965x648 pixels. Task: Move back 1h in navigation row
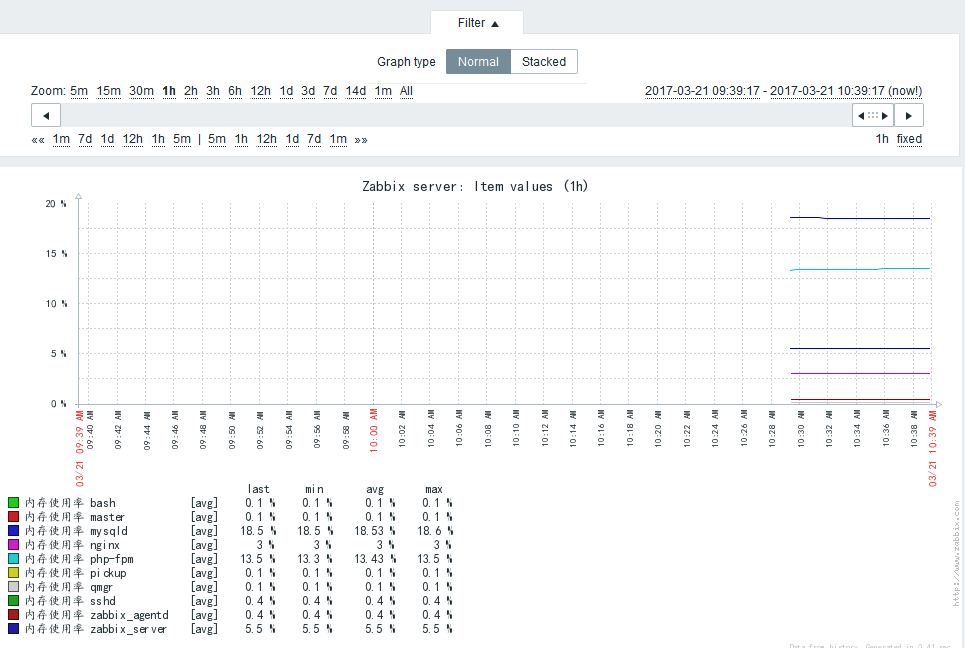(x=158, y=139)
